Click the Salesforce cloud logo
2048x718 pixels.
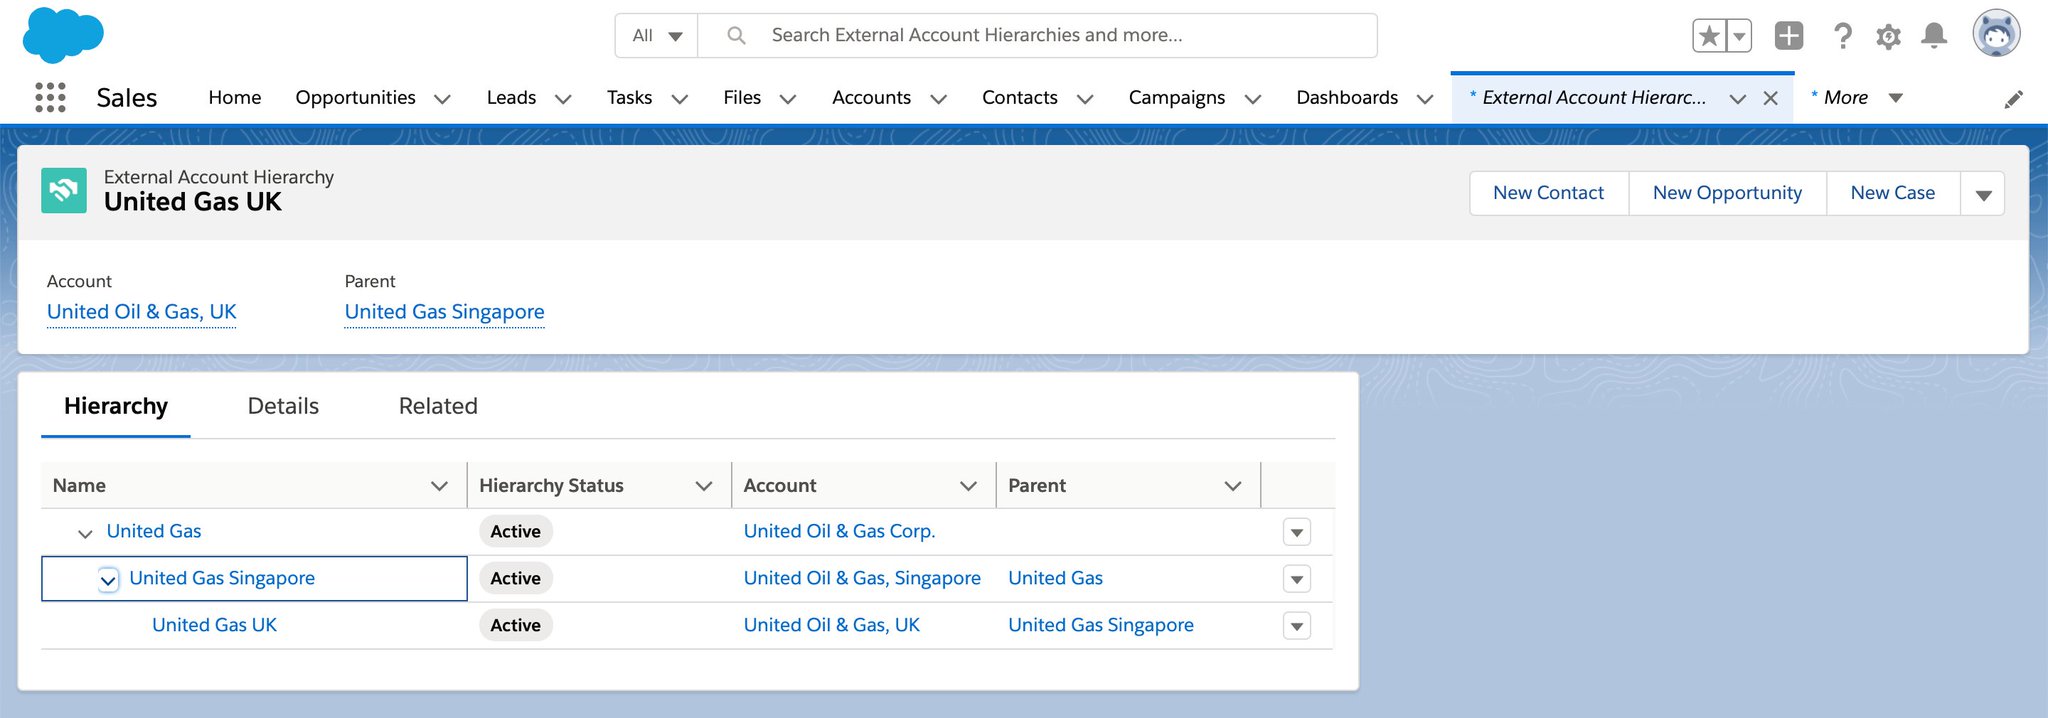tap(63, 36)
